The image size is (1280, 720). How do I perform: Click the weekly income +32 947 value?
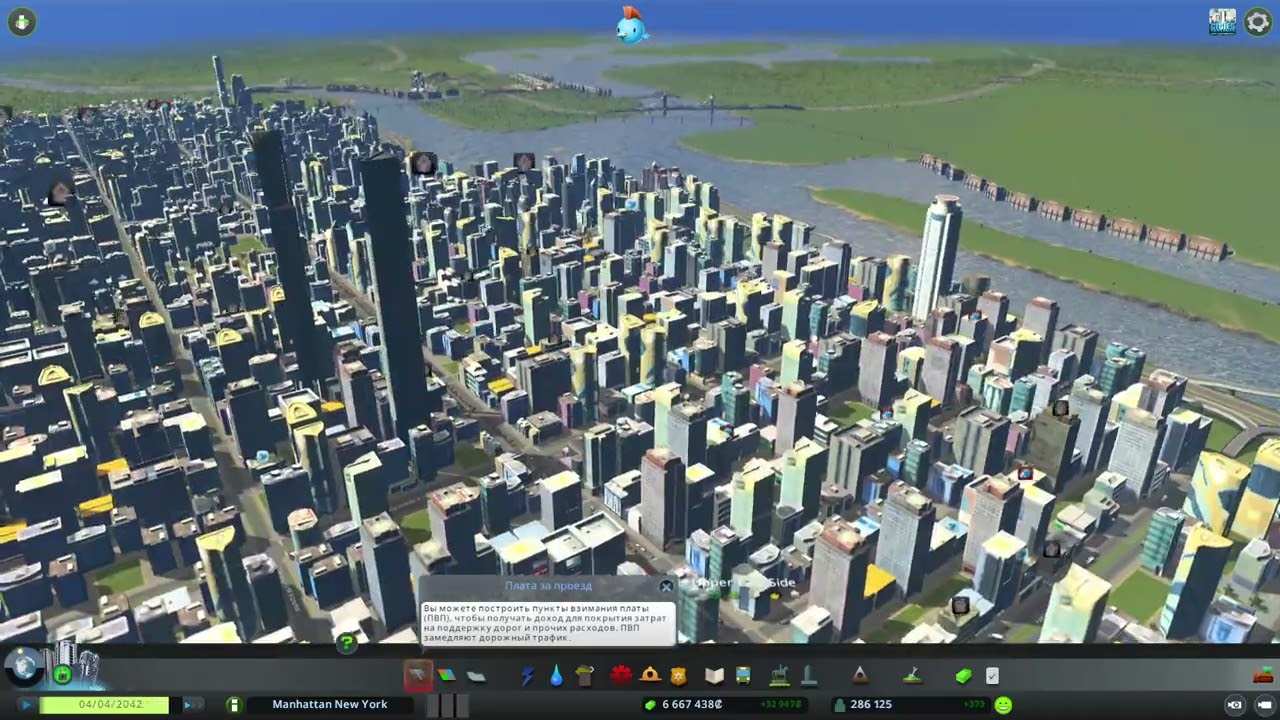pos(780,705)
